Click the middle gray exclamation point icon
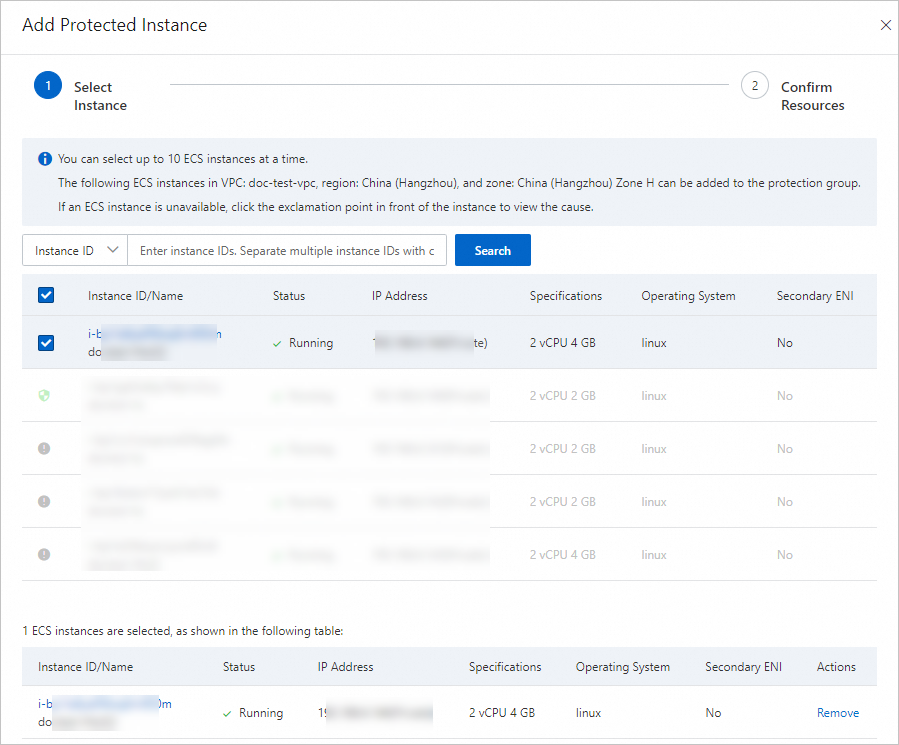Screen dimensions: 899x745 44,501
